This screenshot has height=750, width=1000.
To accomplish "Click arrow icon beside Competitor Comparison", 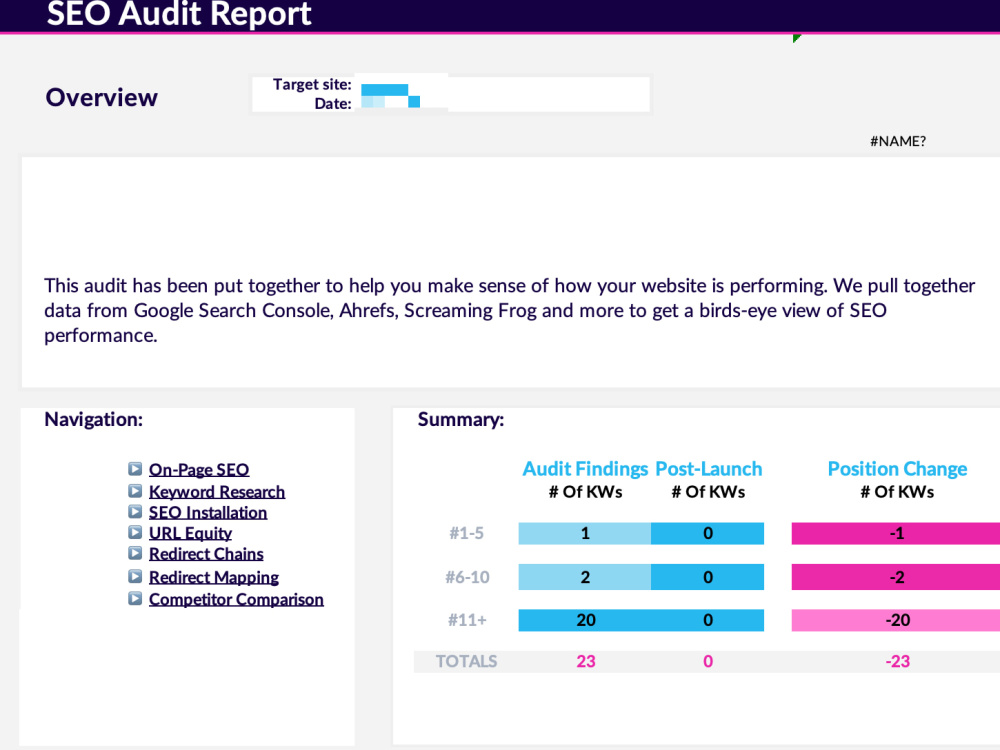I will (135, 598).
